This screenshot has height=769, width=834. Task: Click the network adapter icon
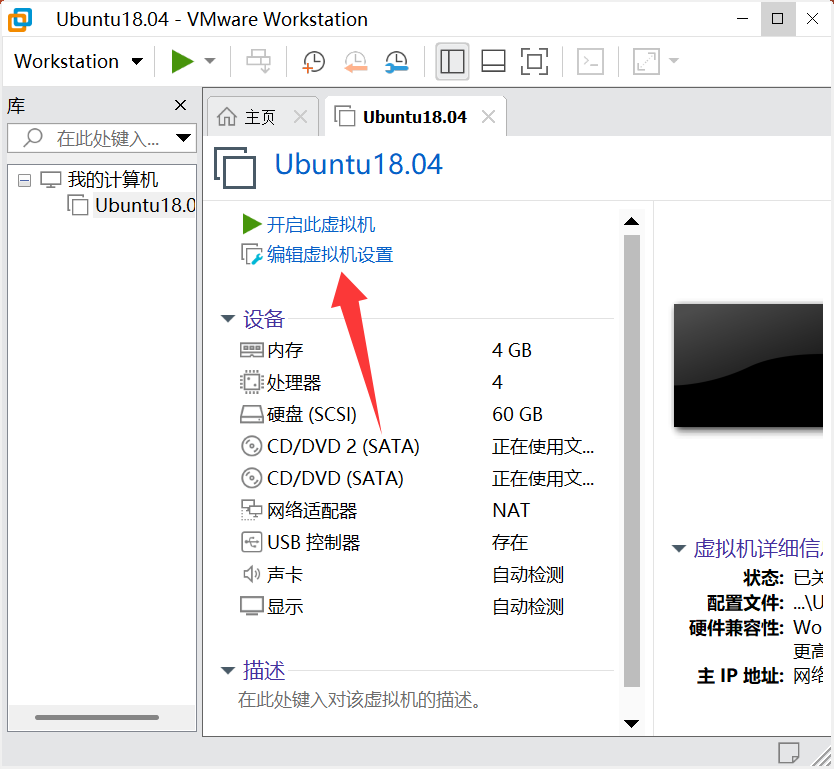pyautogui.click(x=252, y=509)
